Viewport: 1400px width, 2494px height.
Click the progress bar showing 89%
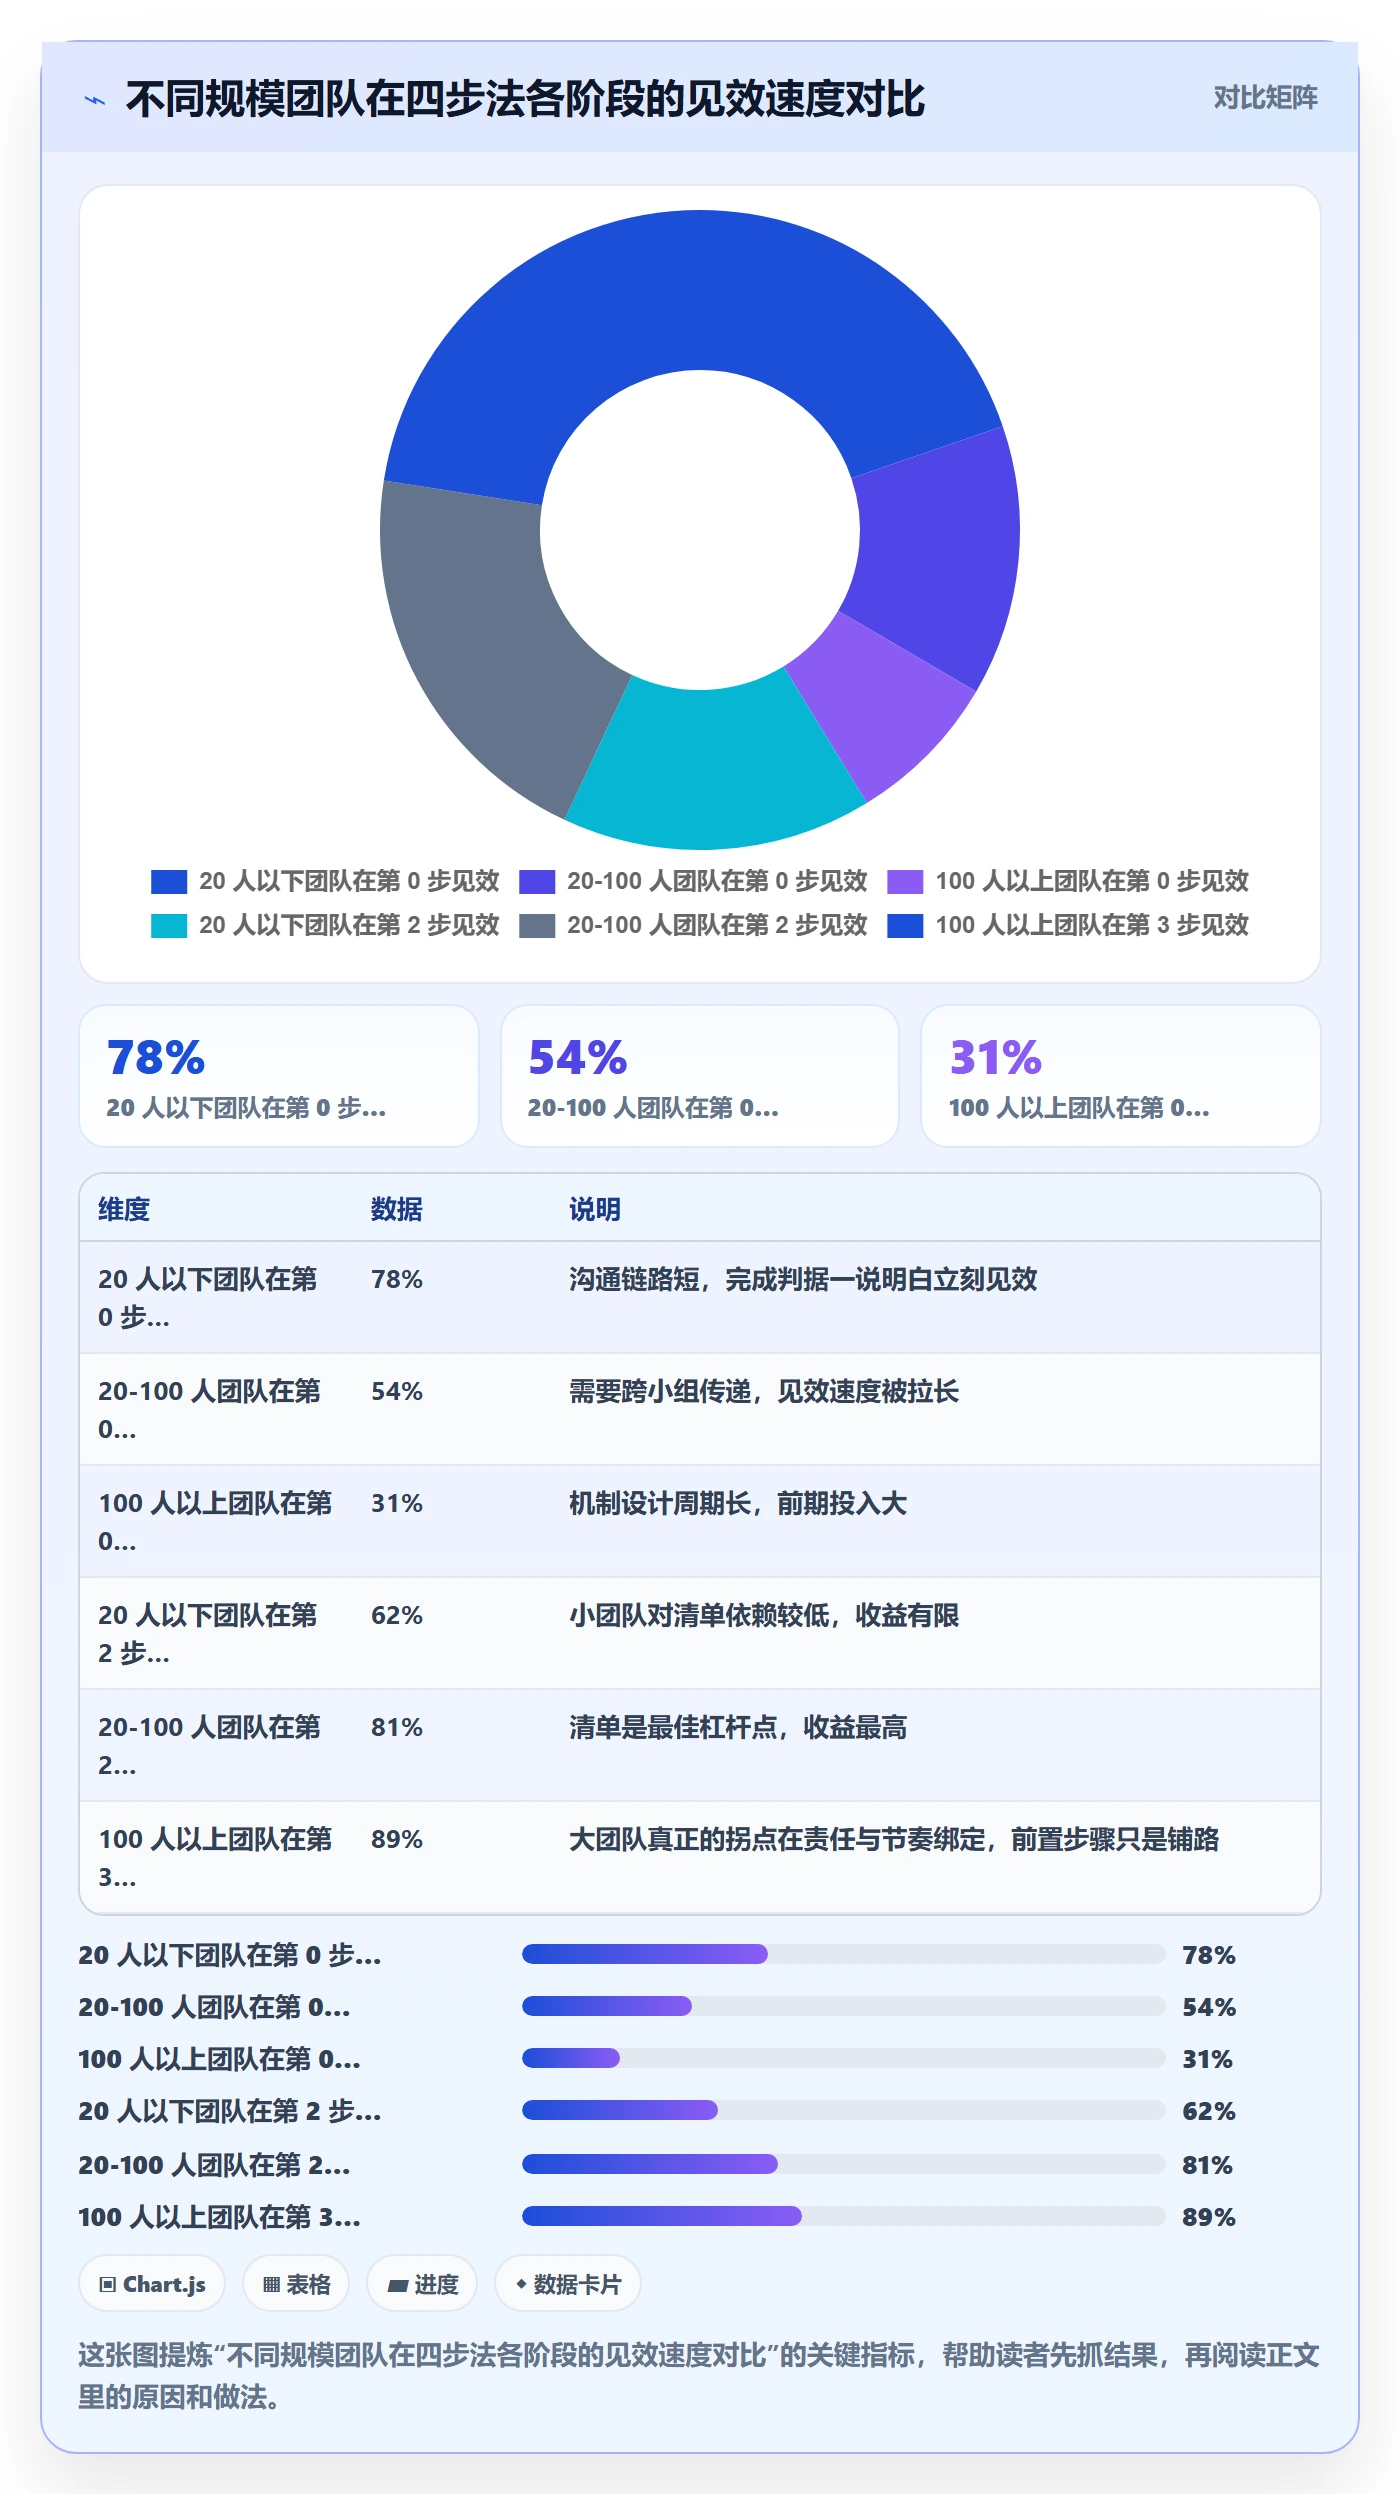[x=844, y=2216]
